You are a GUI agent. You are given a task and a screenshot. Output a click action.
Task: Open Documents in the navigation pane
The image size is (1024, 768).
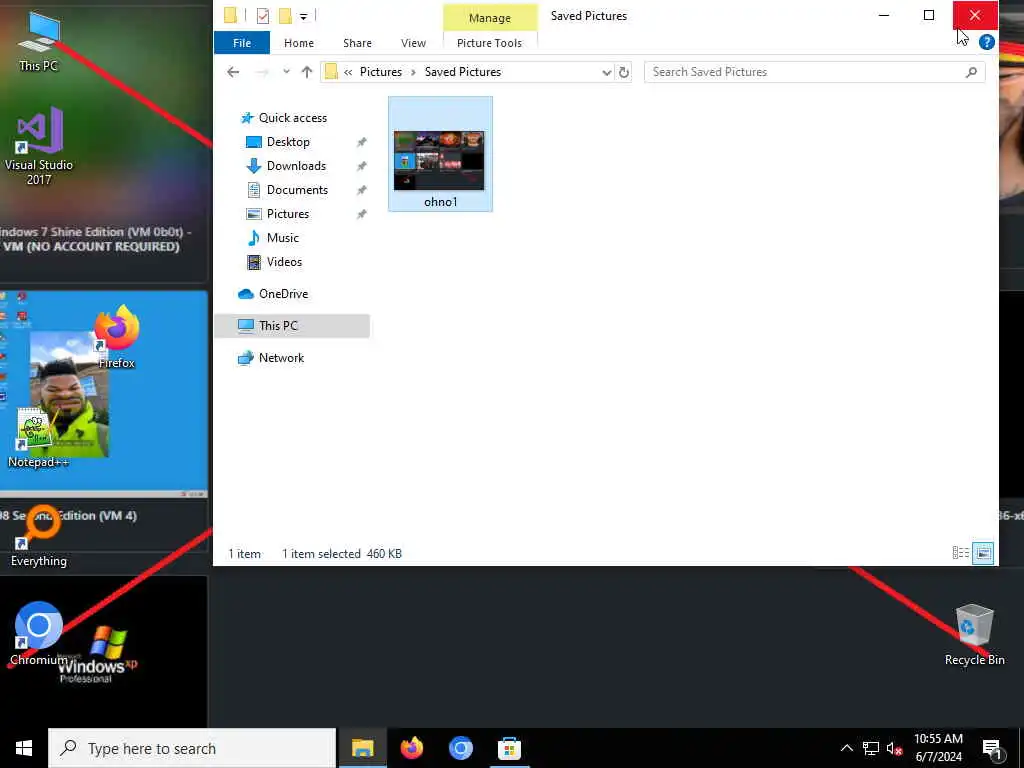(297, 190)
